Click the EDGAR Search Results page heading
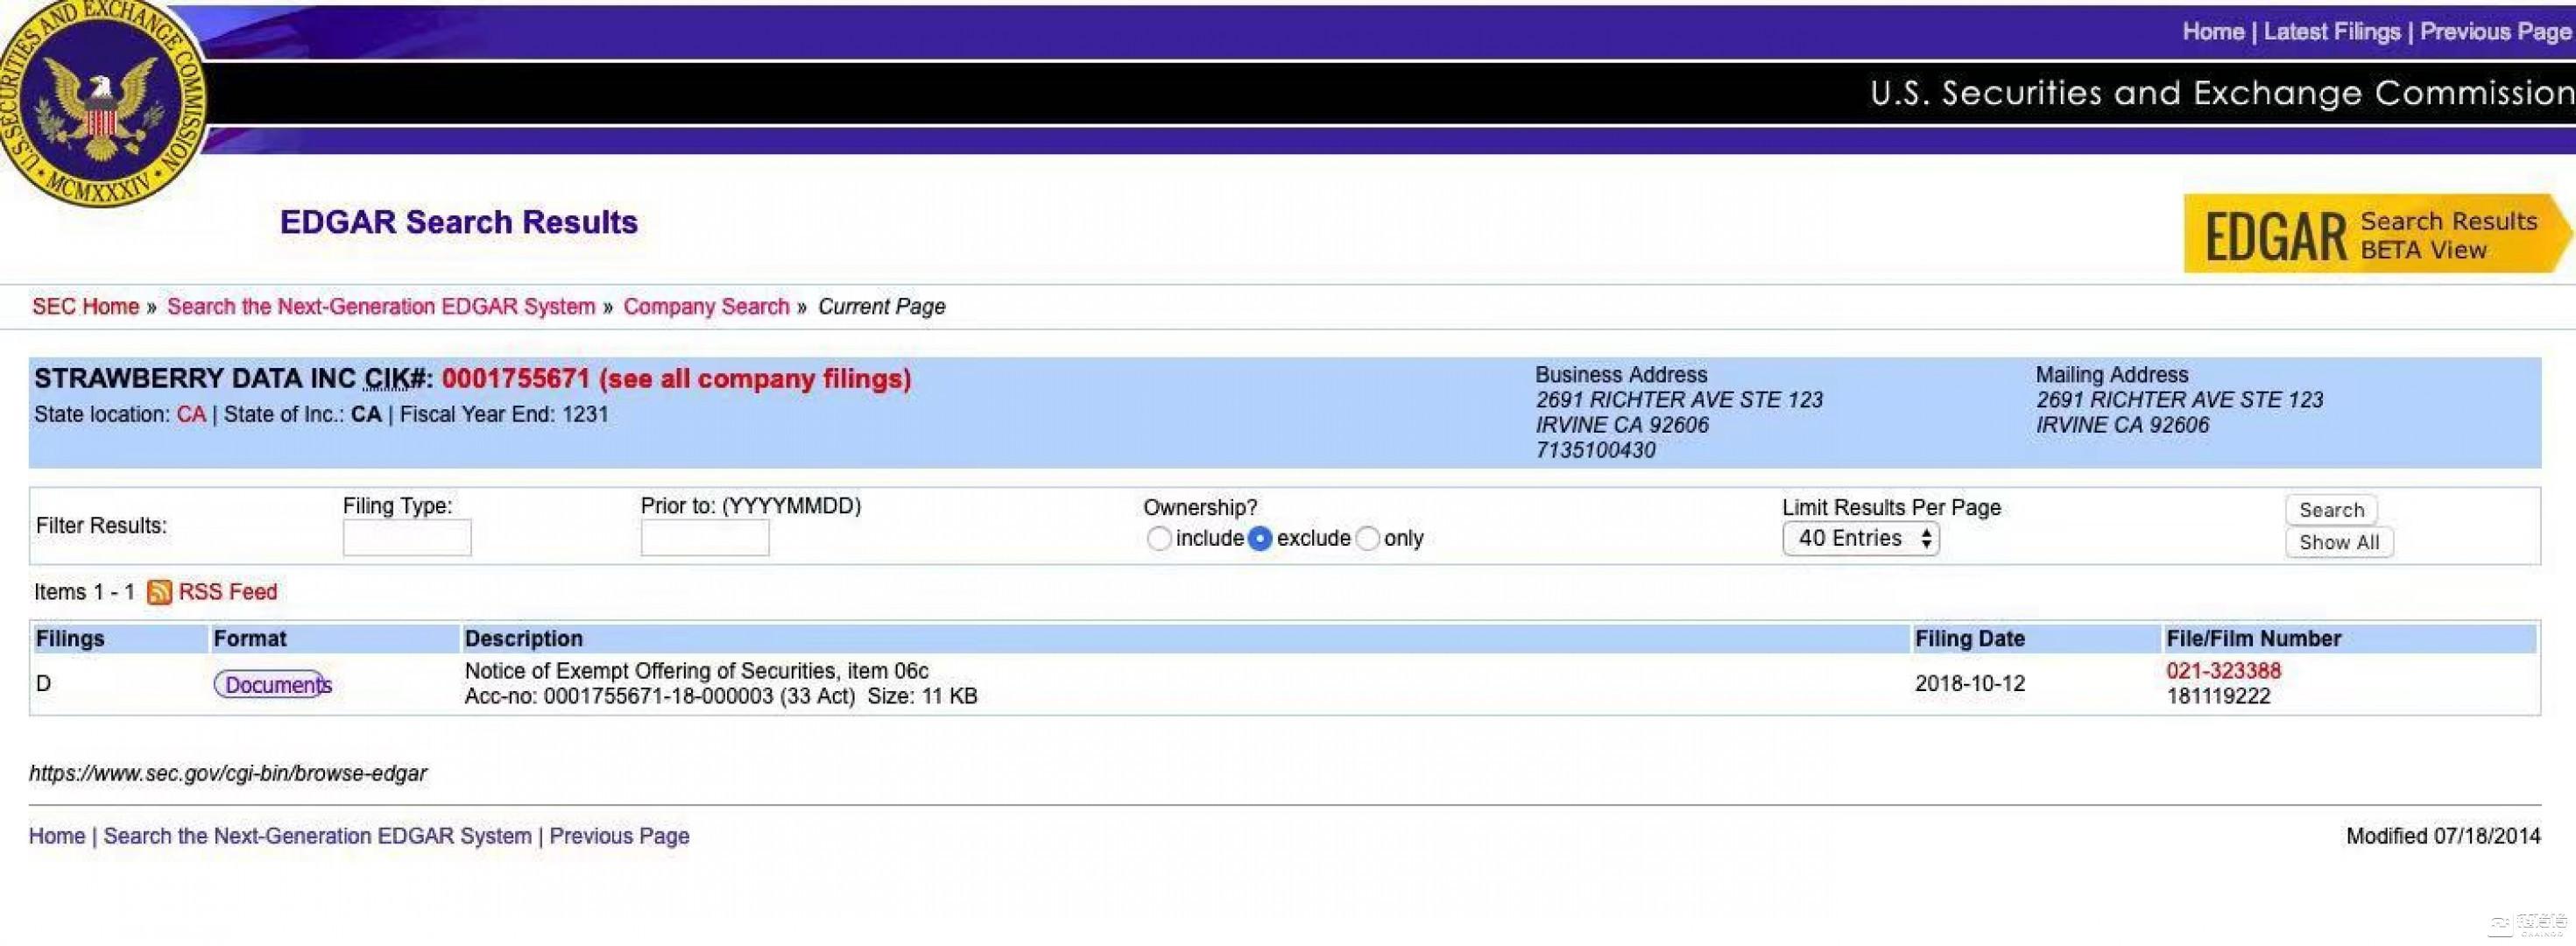This screenshot has width=2576, height=946. pos(459,222)
